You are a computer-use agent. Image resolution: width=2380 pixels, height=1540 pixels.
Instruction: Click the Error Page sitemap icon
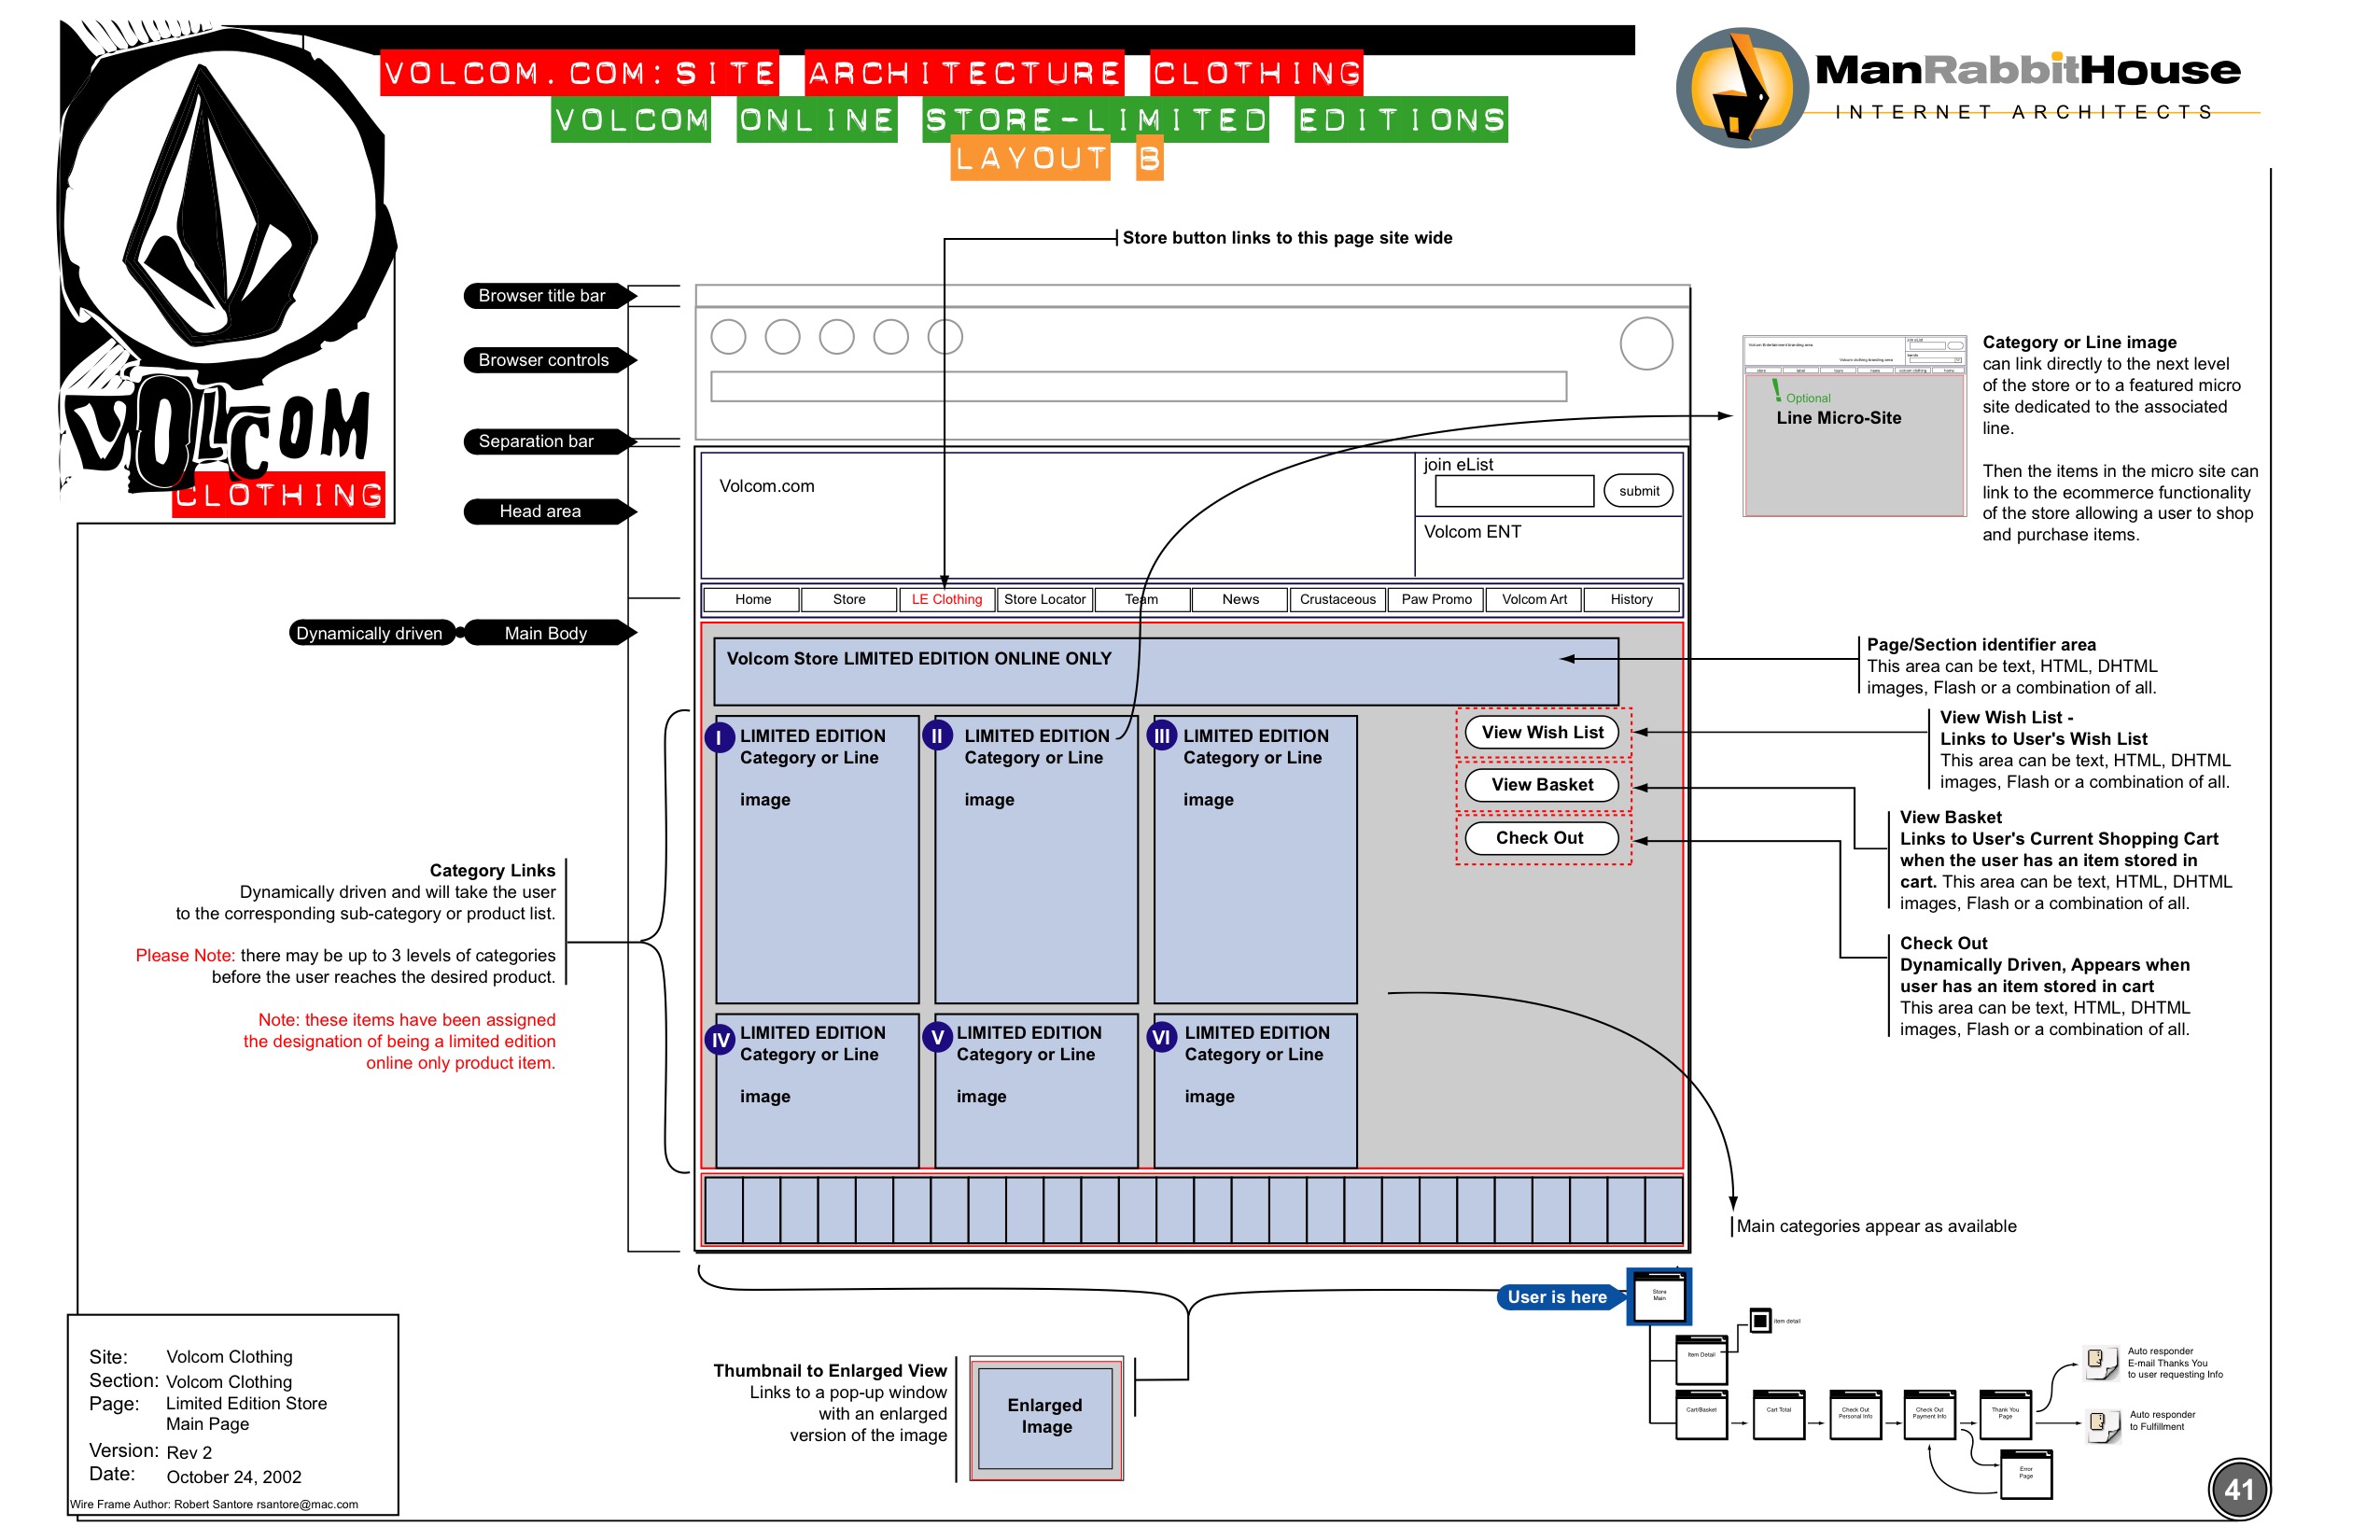tap(2025, 1474)
